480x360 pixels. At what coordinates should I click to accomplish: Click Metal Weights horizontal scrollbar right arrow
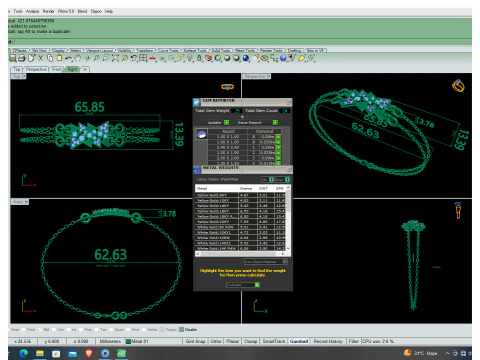click(283, 254)
